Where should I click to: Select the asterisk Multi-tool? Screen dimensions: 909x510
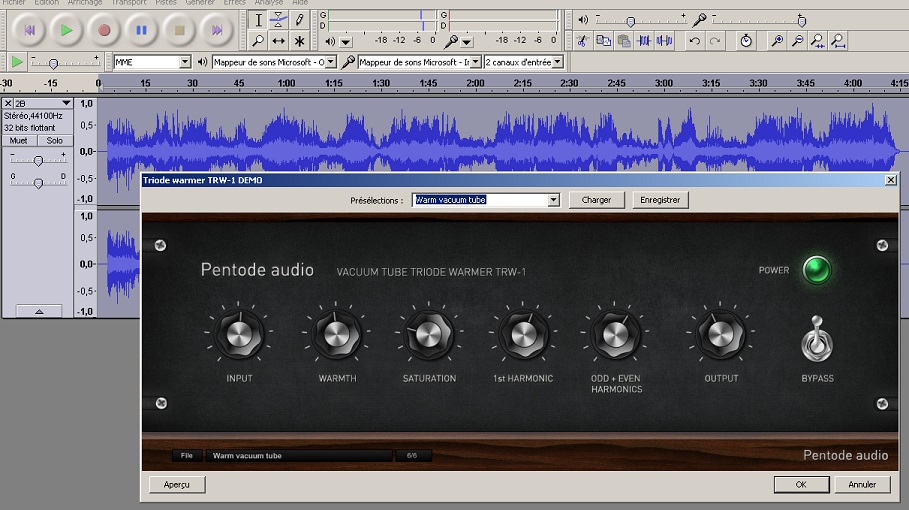point(299,41)
